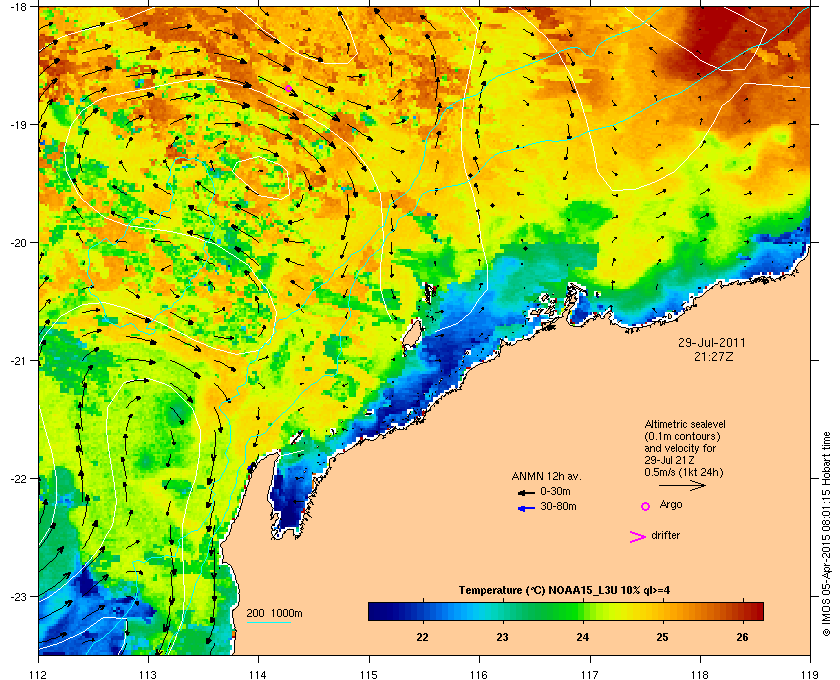
Task: Click the Temperature NOAA15_L3U colorbar title
Action: pyautogui.click(x=564, y=591)
